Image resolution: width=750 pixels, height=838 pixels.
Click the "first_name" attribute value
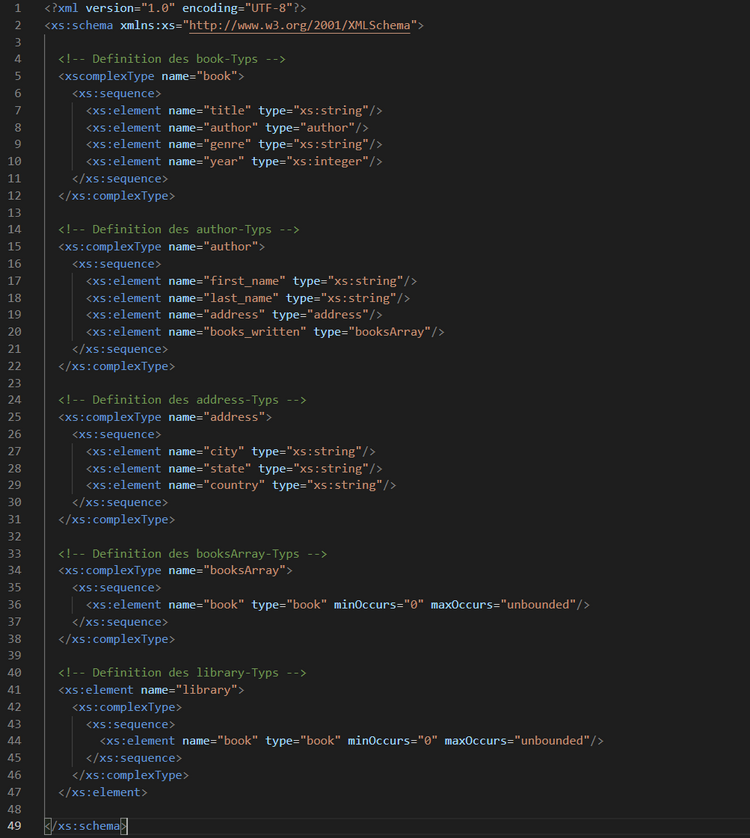tap(243, 281)
